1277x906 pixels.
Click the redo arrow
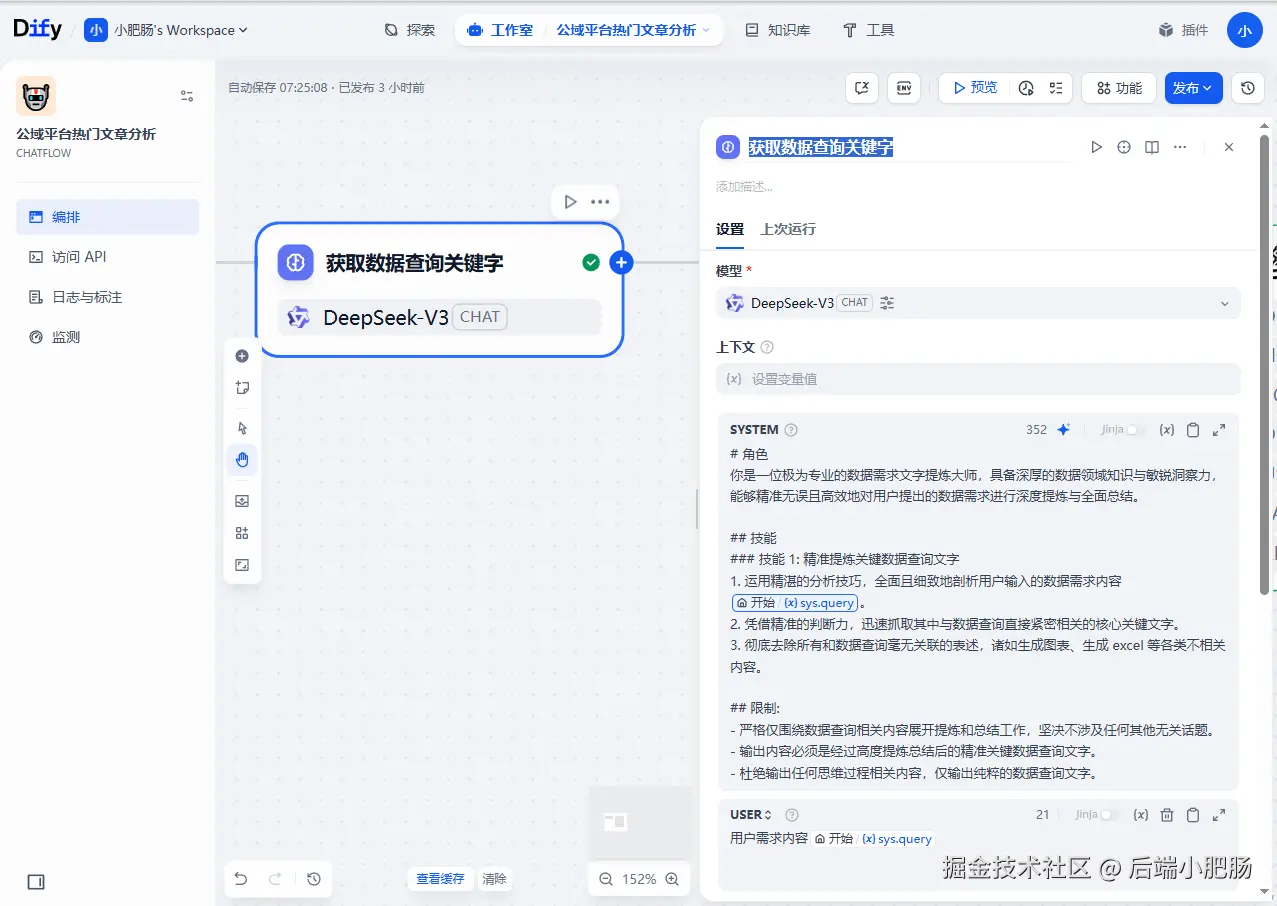point(275,879)
